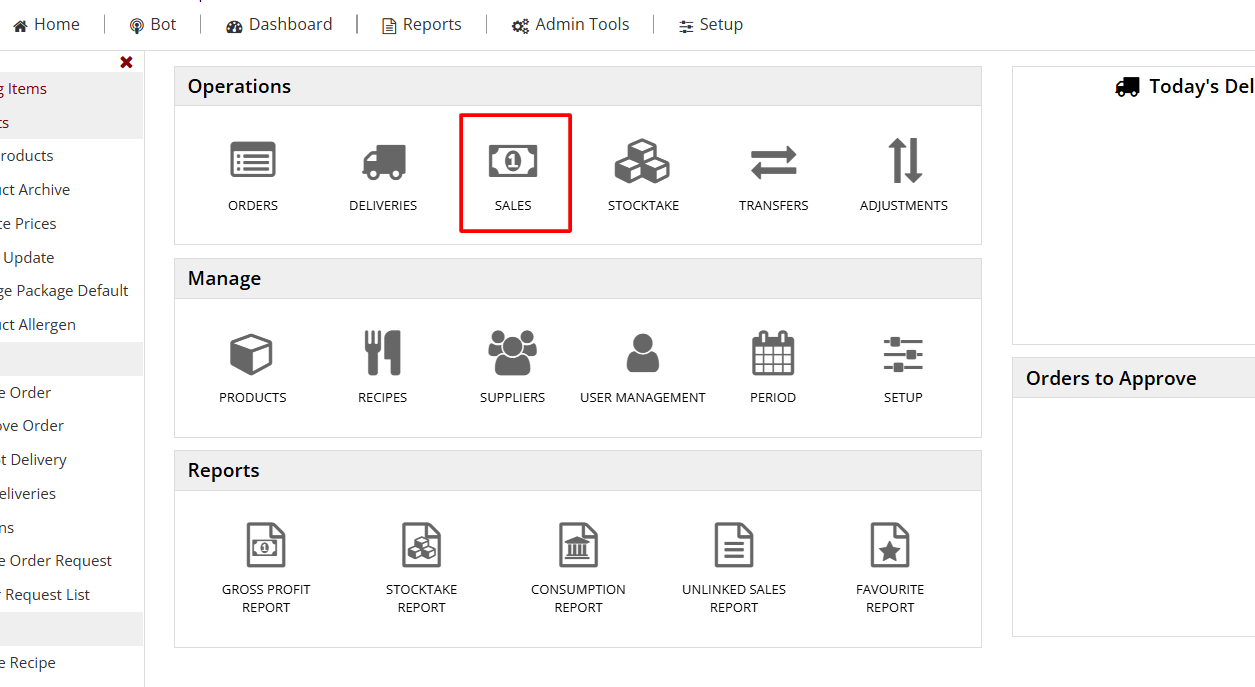Open the Reports menu in top navigation
This screenshot has height=687, width=1255.
pyautogui.click(x=421, y=25)
